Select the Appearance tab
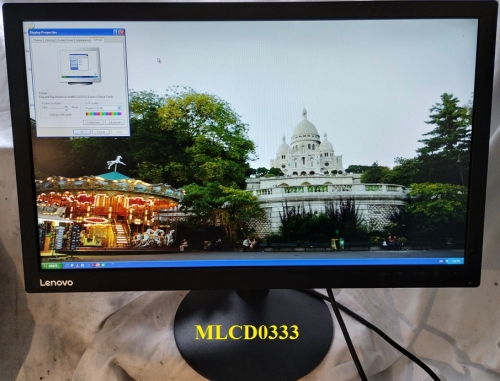Viewport: 500px width, 381px height. pyautogui.click(x=83, y=40)
